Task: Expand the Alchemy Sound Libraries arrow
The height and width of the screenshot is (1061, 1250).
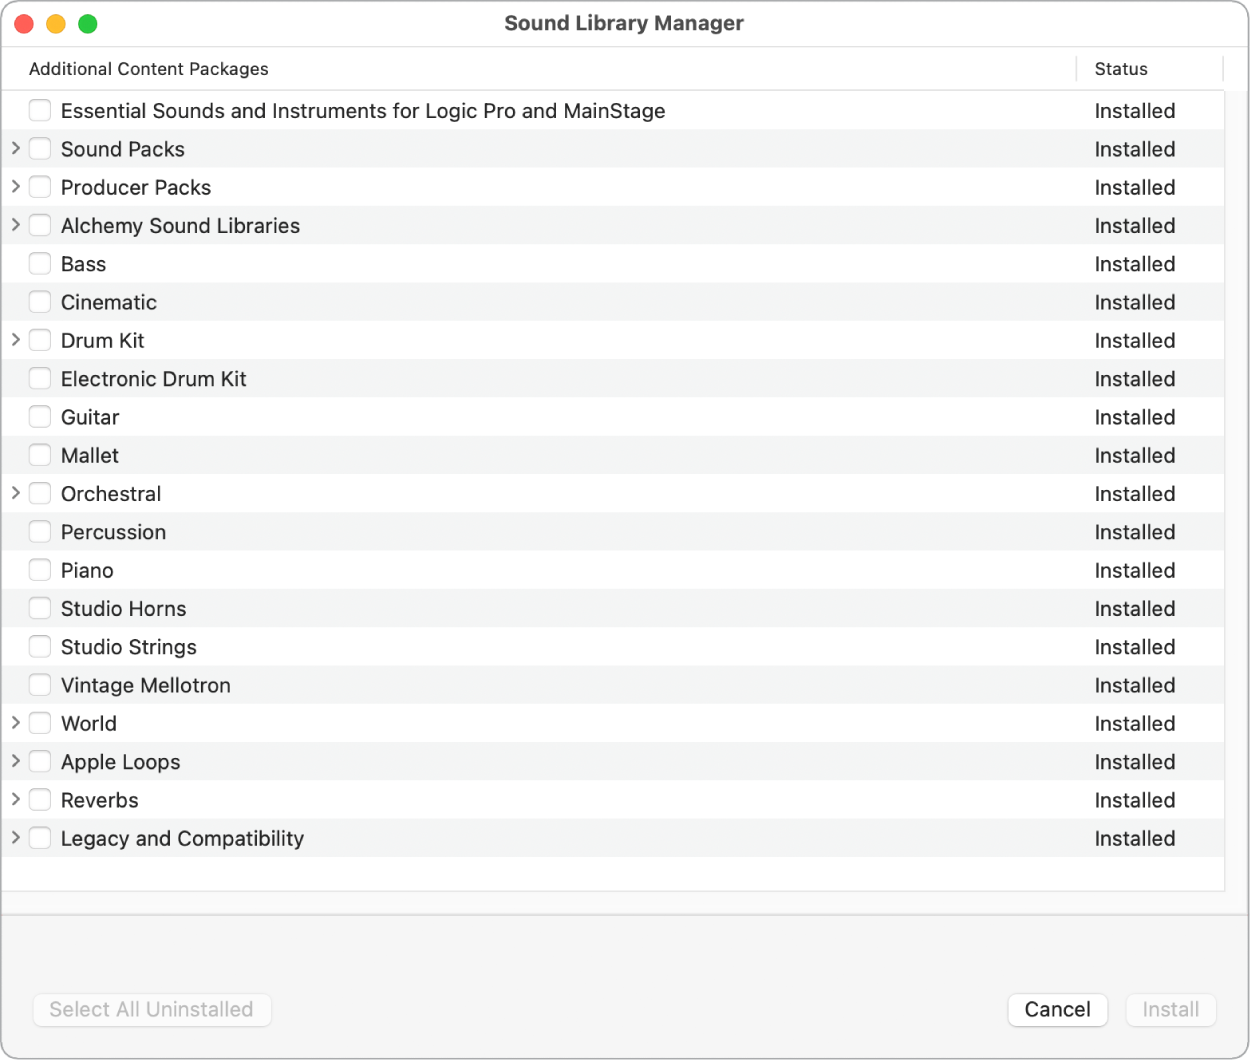Action: 16,225
